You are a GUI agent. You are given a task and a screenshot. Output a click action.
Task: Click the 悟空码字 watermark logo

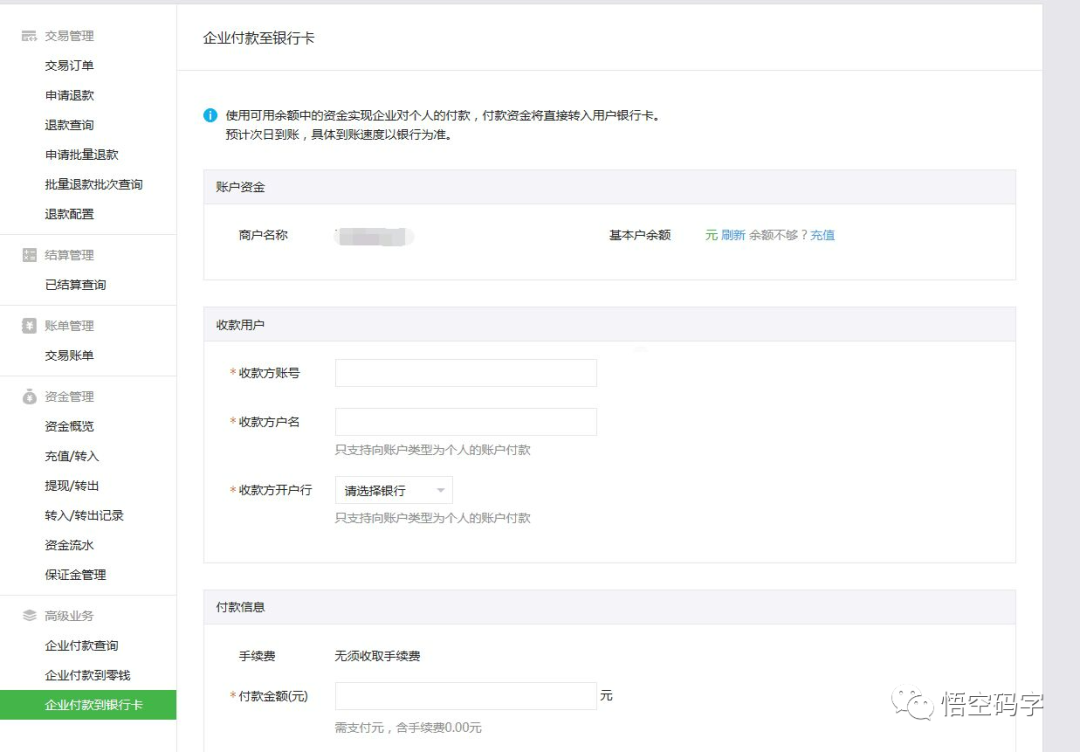coord(914,705)
